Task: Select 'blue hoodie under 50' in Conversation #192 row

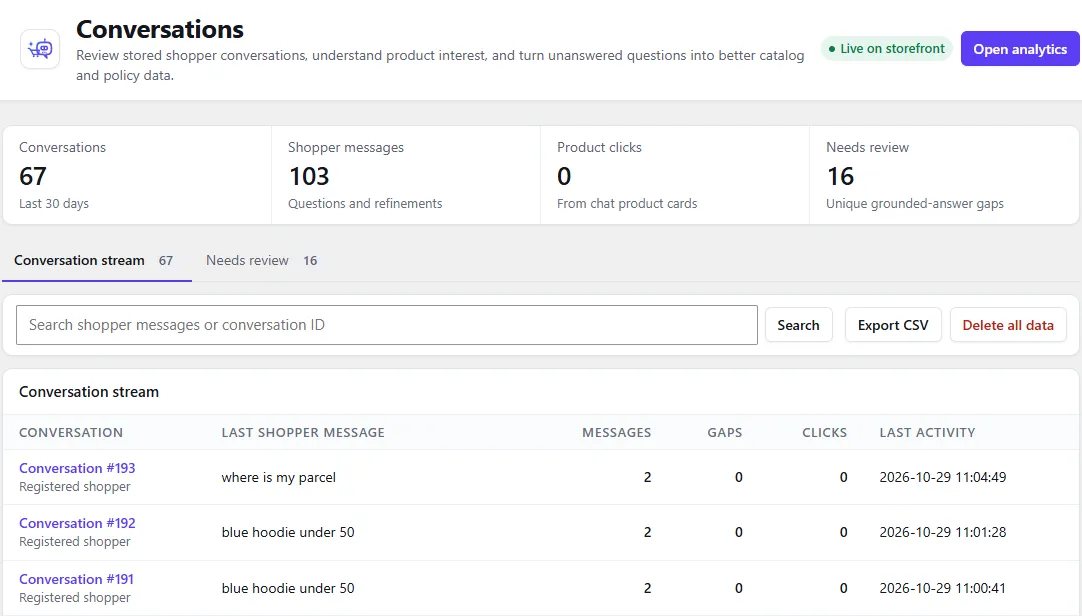Action: pyautogui.click(x=288, y=532)
